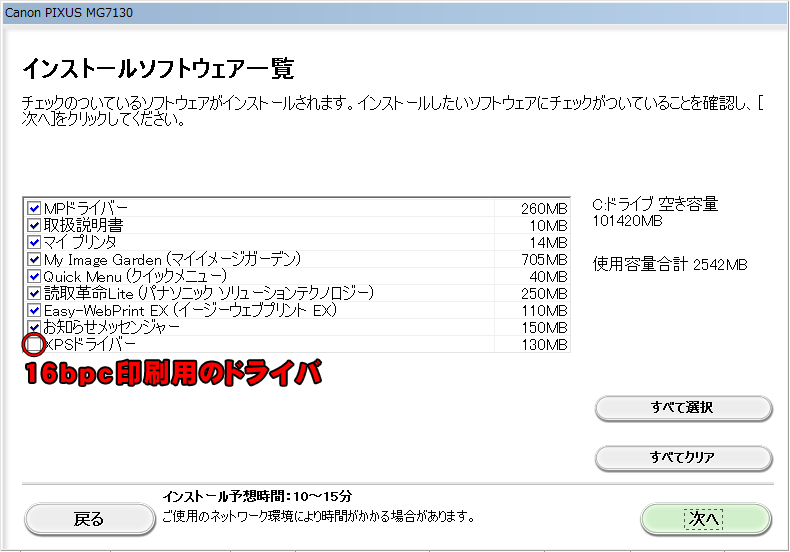This screenshot has height=552, width=790.
Task: Click the 40MB size value
Action: [548, 277]
